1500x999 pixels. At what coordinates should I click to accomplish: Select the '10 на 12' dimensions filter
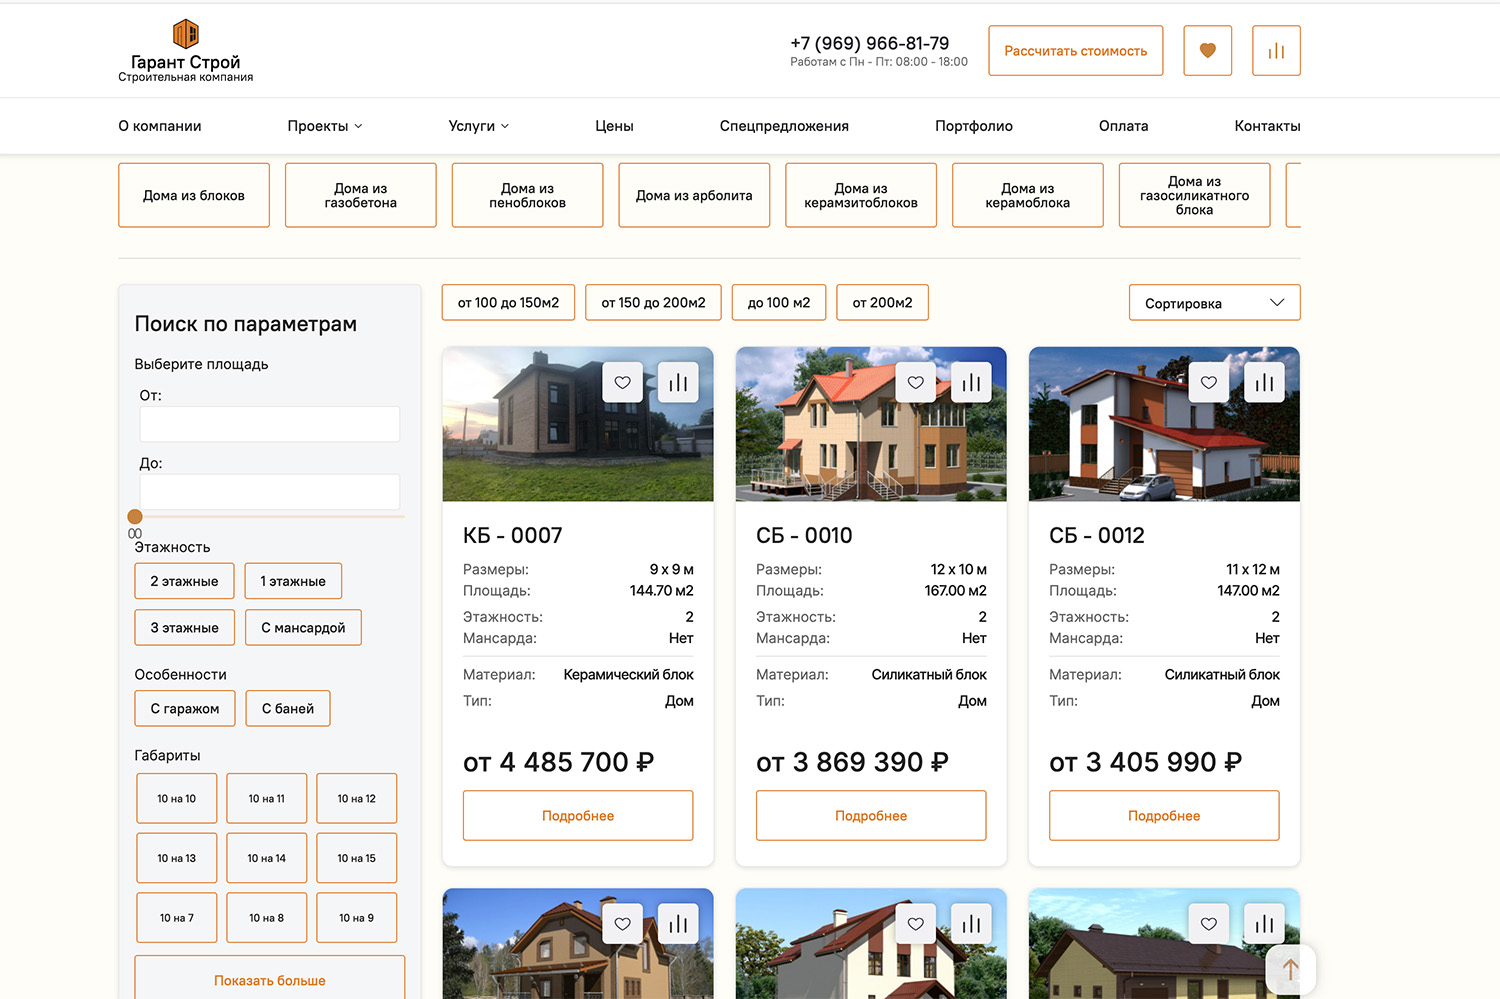point(357,799)
